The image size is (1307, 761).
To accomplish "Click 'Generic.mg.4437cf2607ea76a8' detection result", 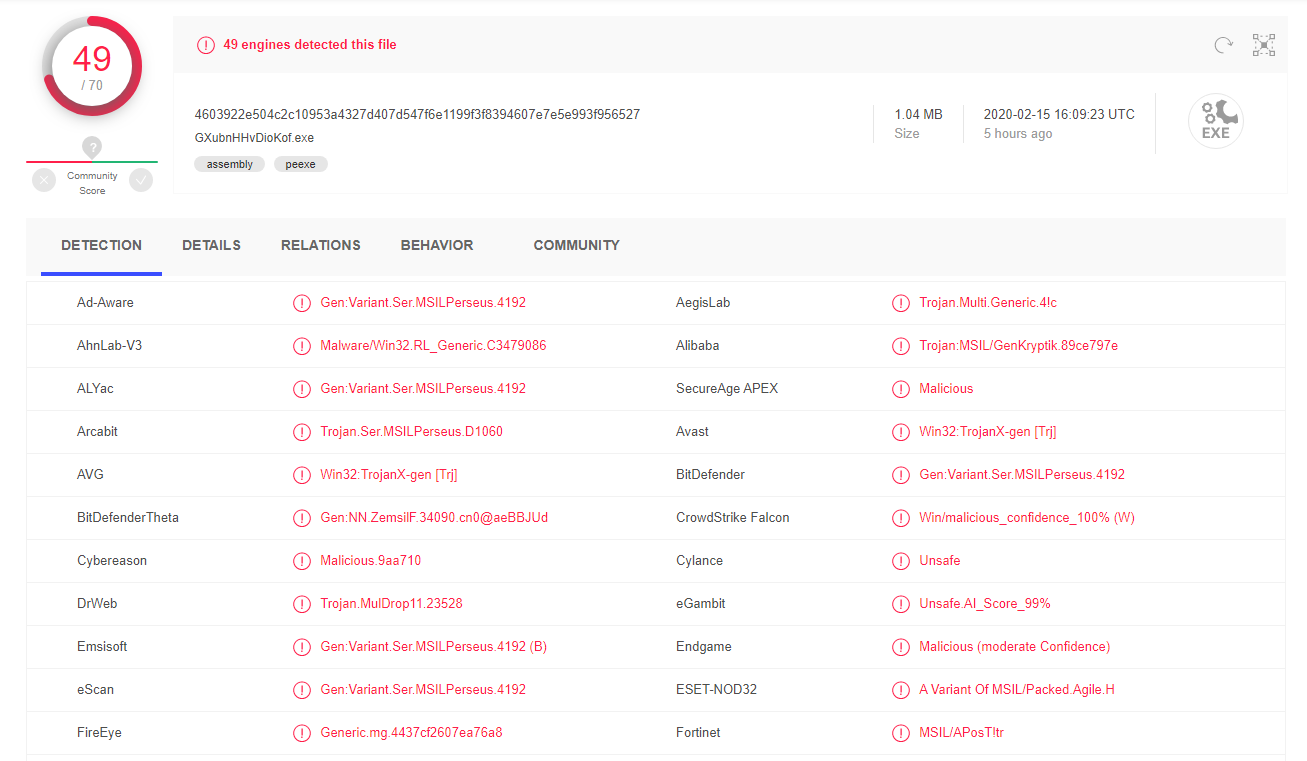I will (x=411, y=733).
